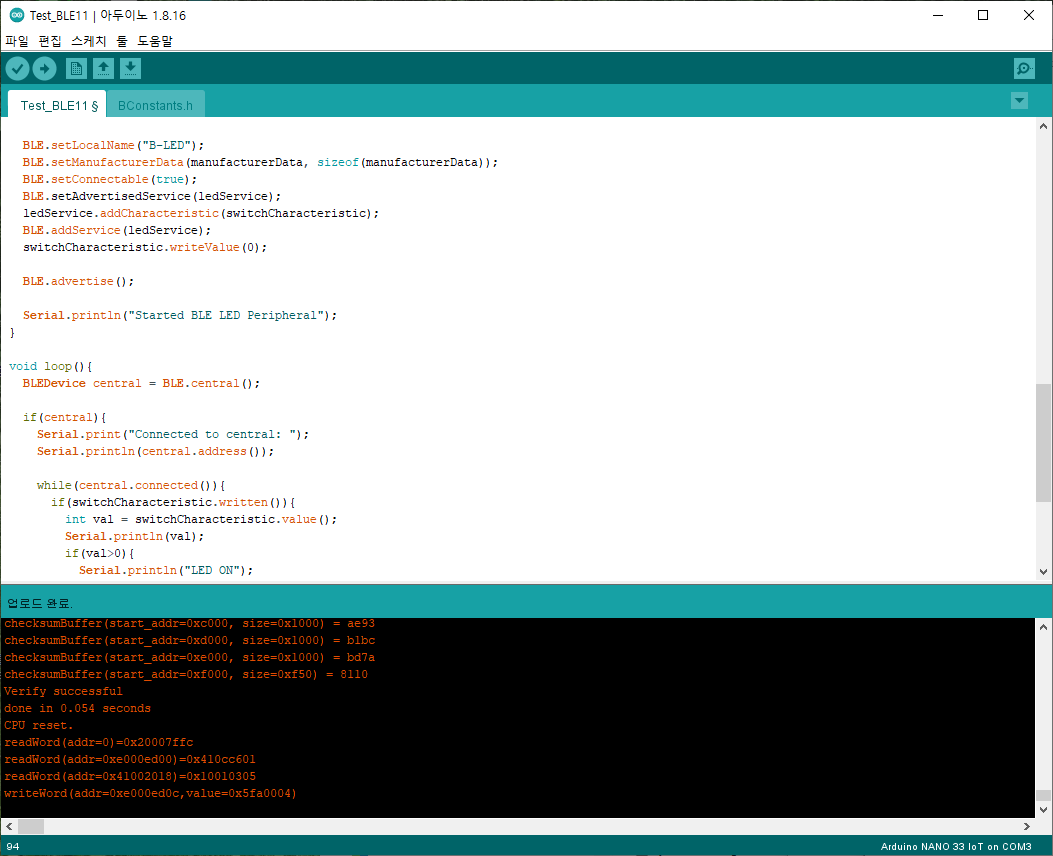Maximize the Arduino IDE window
1053x856 pixels.
[x=983, y=15]
